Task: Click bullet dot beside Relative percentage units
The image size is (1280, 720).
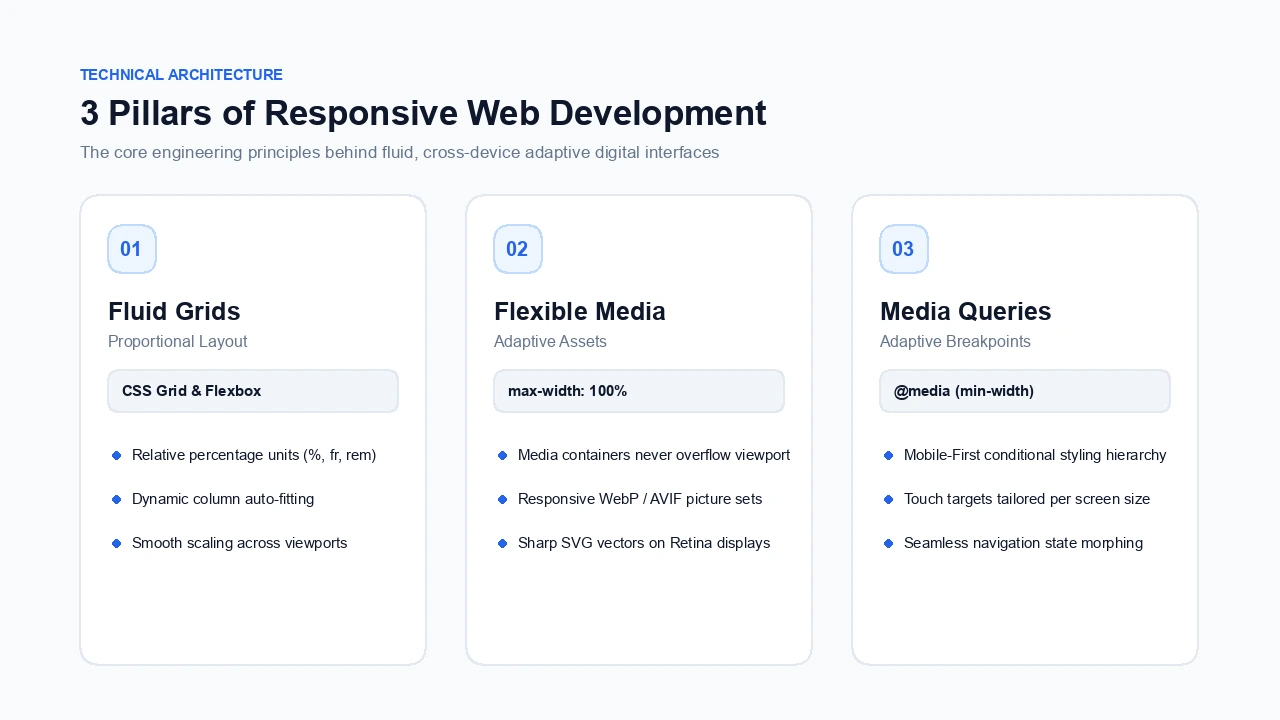Action: (116, 455)
